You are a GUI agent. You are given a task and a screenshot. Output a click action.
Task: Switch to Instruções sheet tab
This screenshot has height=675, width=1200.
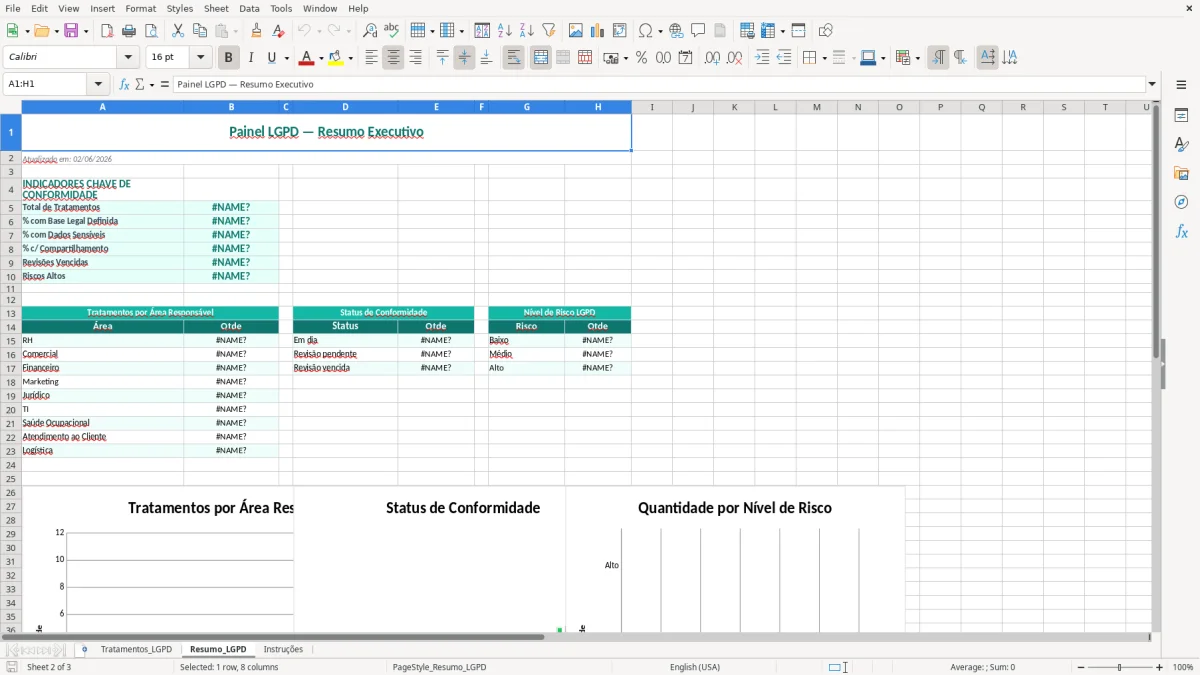pyautogui.click(x=283, y=650)
